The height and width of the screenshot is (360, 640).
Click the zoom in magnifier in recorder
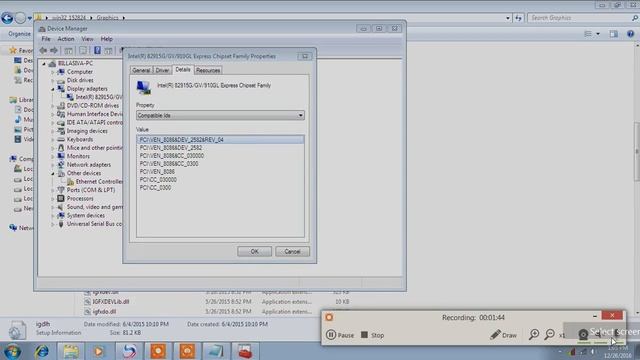pyautogui.click(x=534, y=335)
